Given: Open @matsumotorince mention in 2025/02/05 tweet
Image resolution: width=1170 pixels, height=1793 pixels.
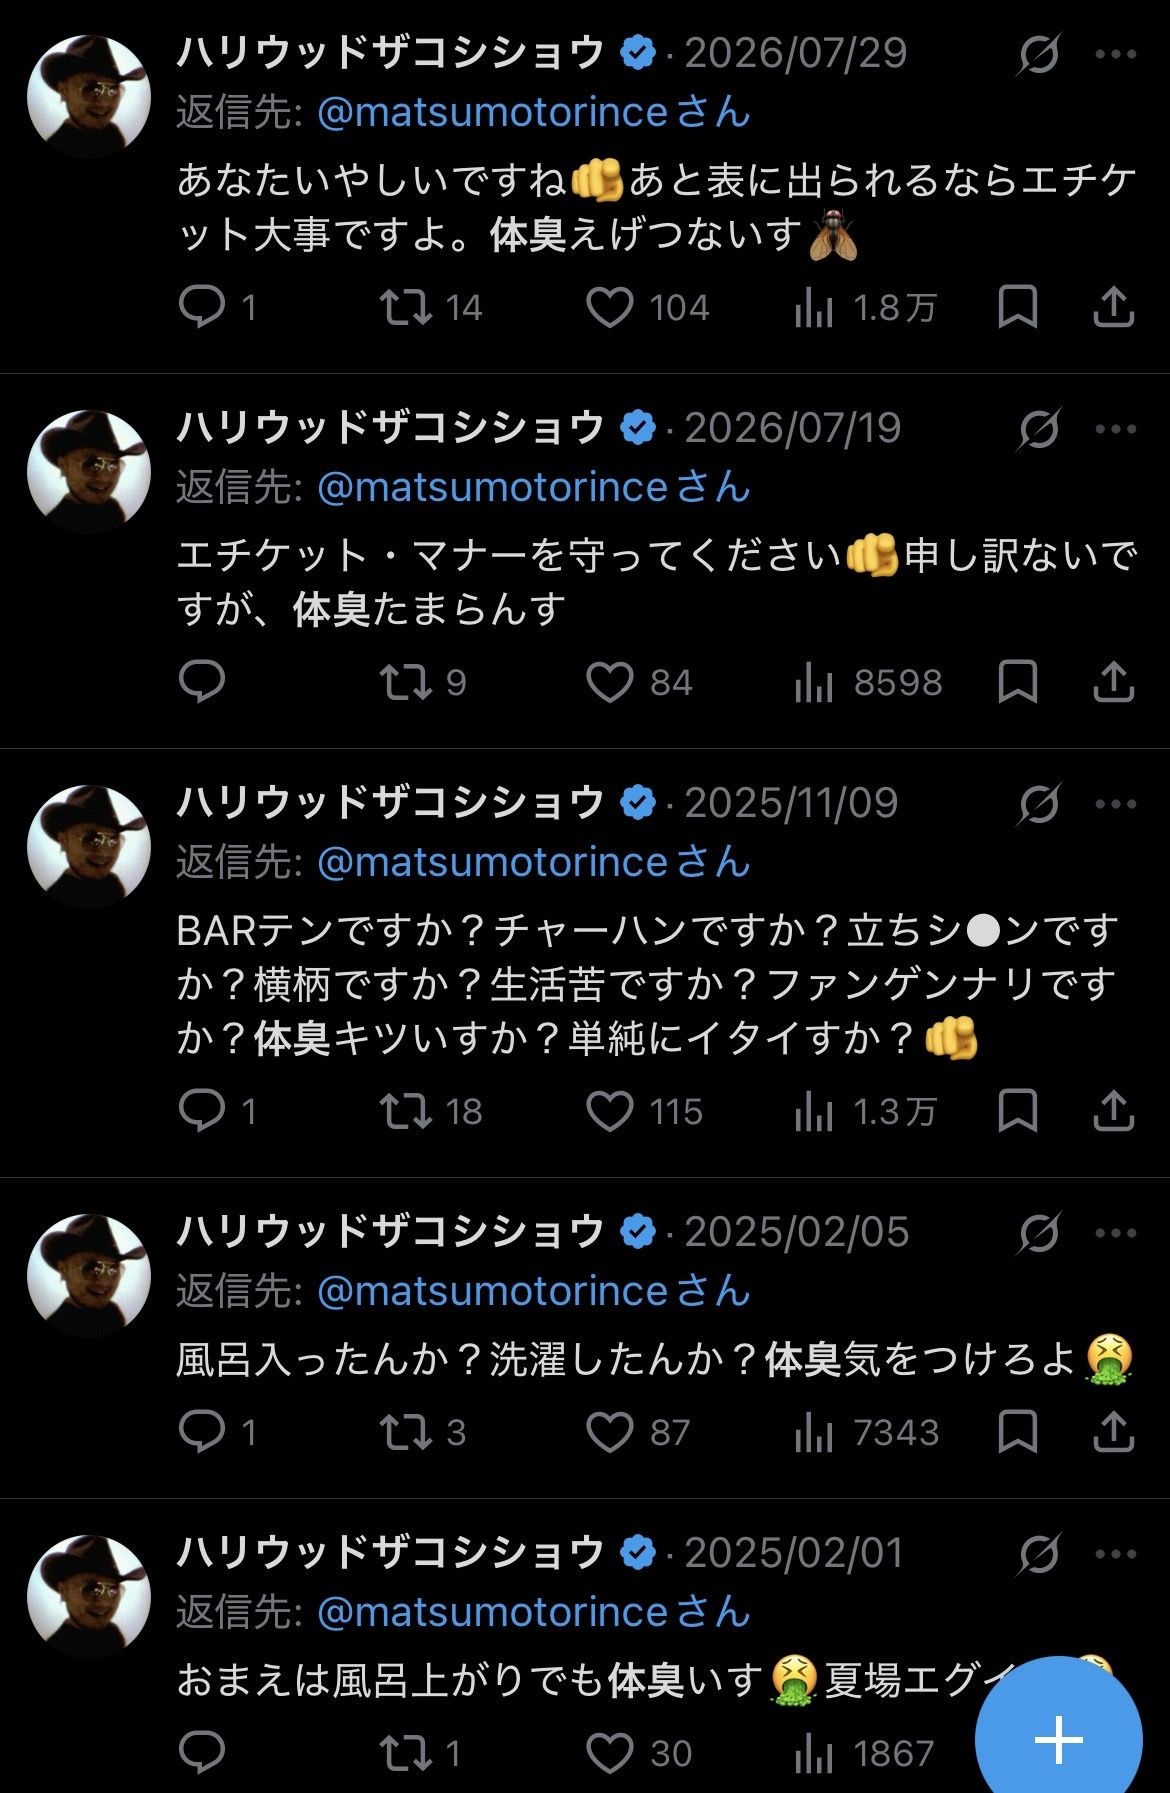Looking at the screenshot, I should coord(492,1291).
